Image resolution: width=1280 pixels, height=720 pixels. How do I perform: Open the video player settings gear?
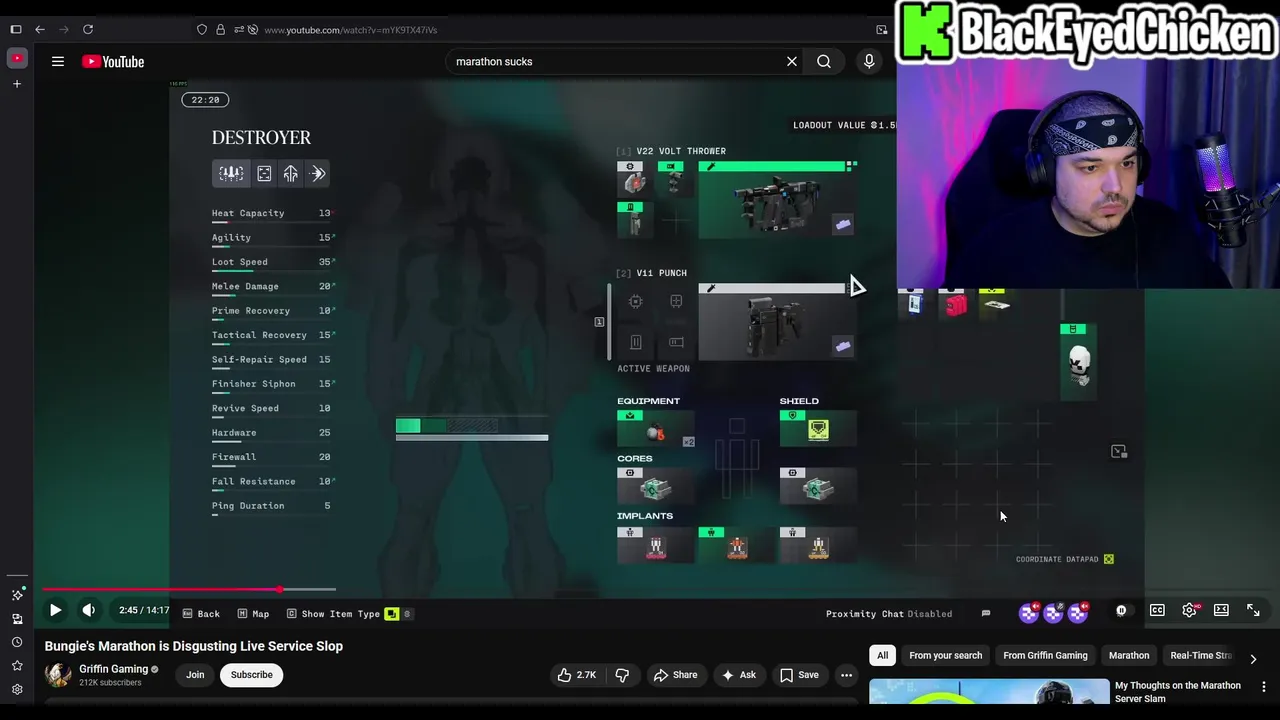(x=1189, y=610)
